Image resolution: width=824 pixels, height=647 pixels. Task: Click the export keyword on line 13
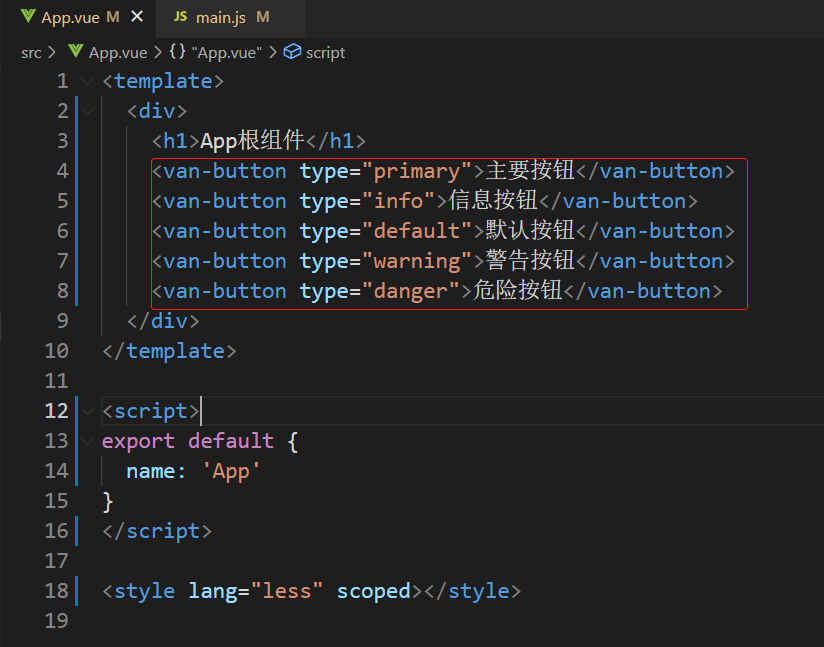[x=138, y=441]
